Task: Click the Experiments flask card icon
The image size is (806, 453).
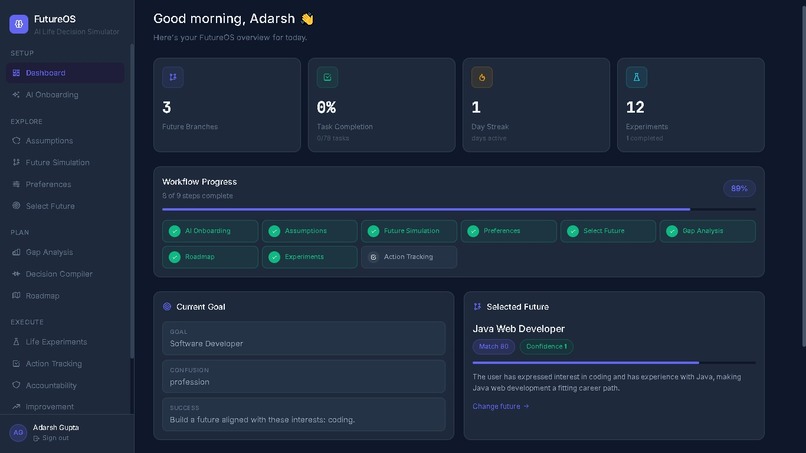Action: [636, 77]
